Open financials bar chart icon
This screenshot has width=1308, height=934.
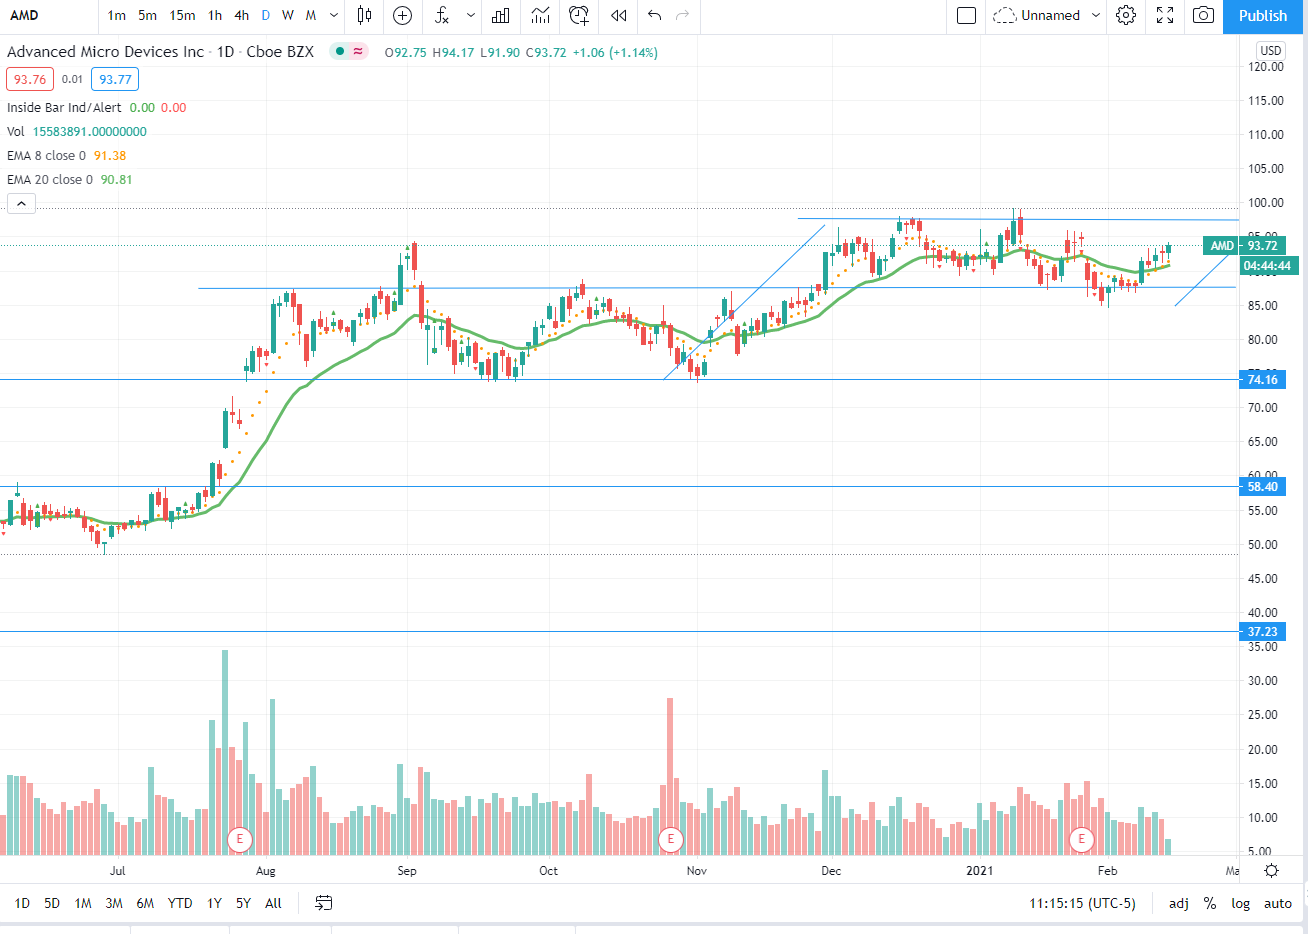(501, 15)
